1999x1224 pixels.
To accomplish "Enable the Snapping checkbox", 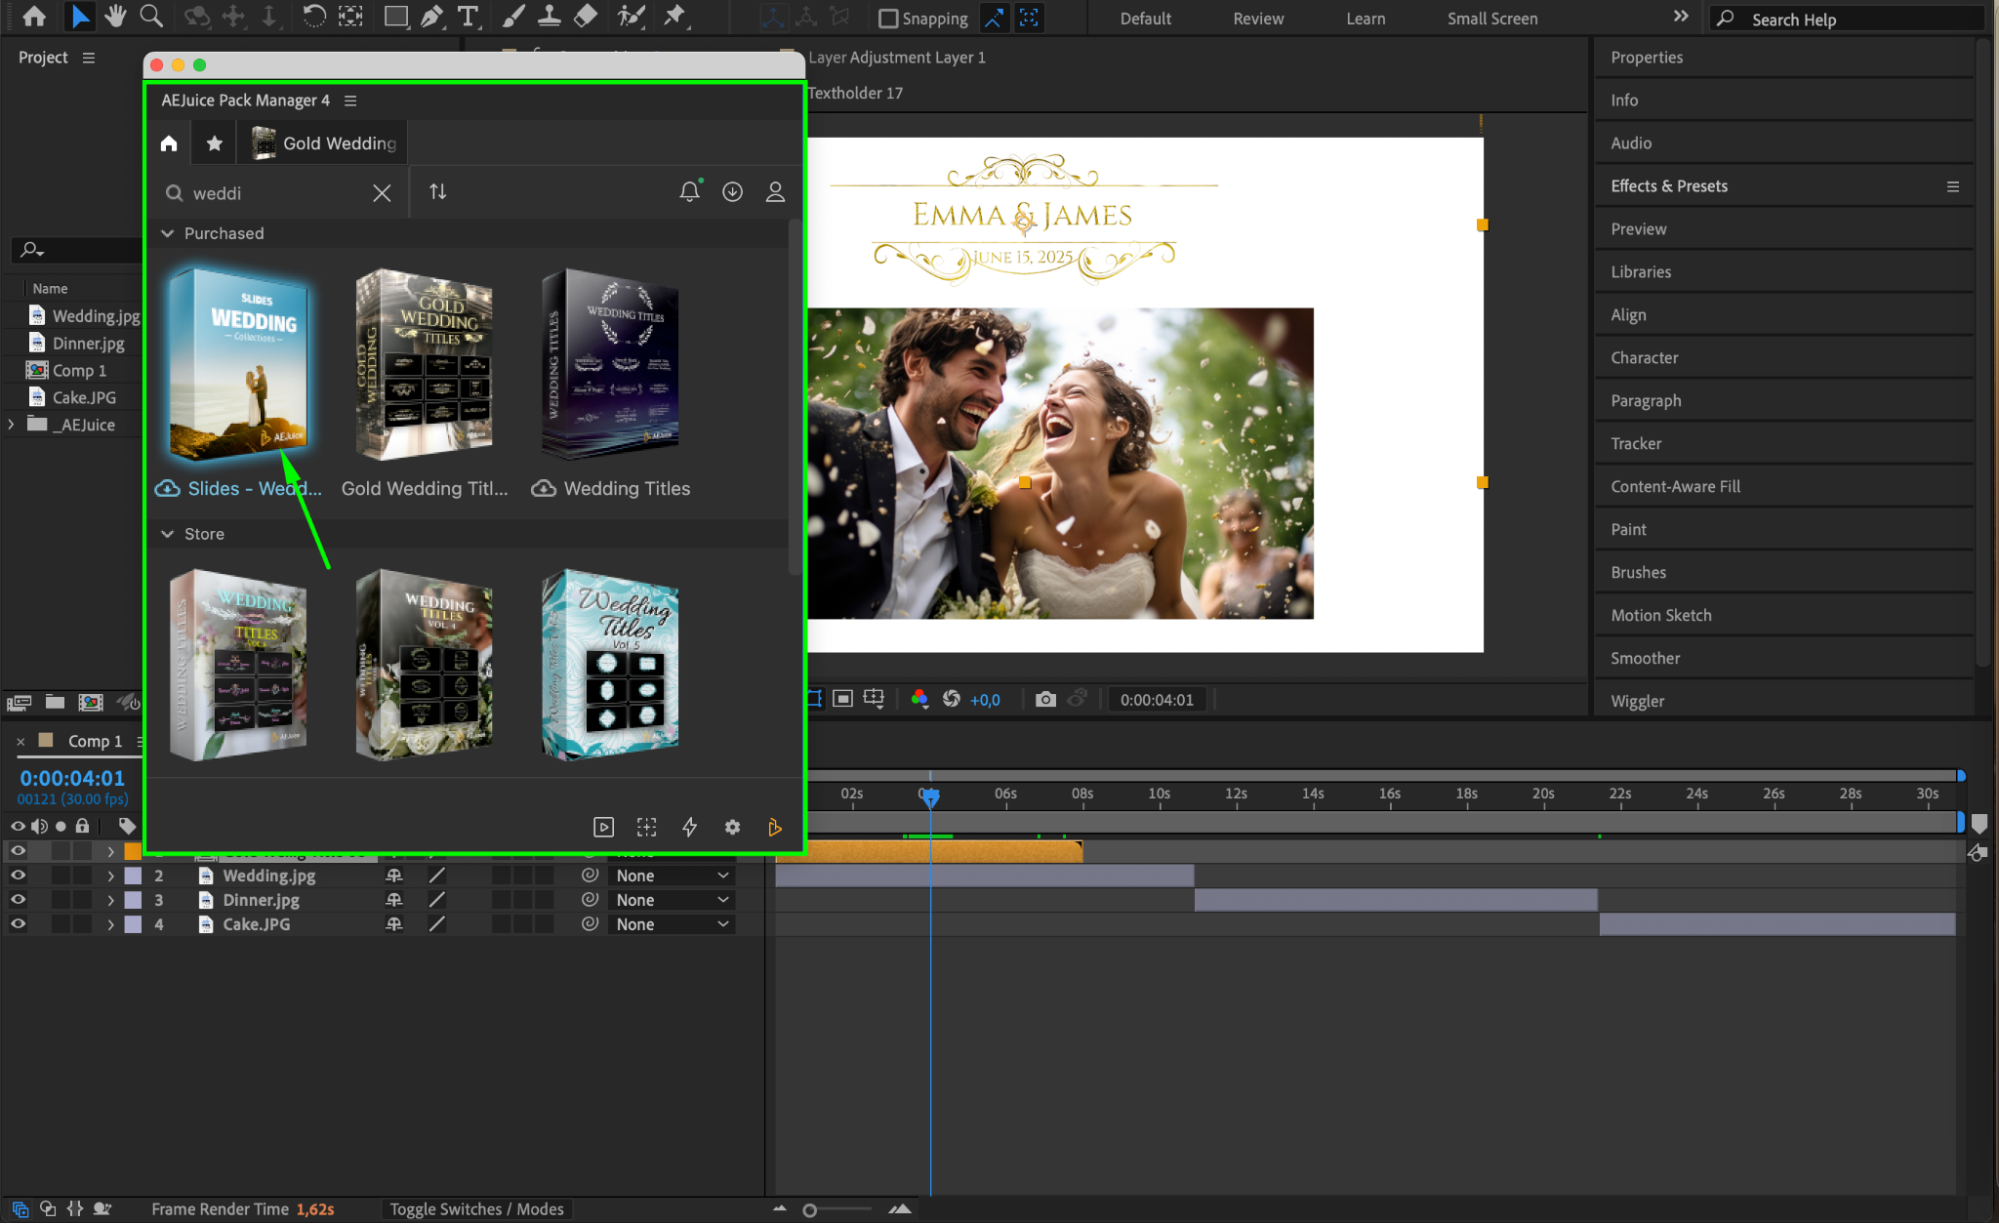I will tap(888, 19).
